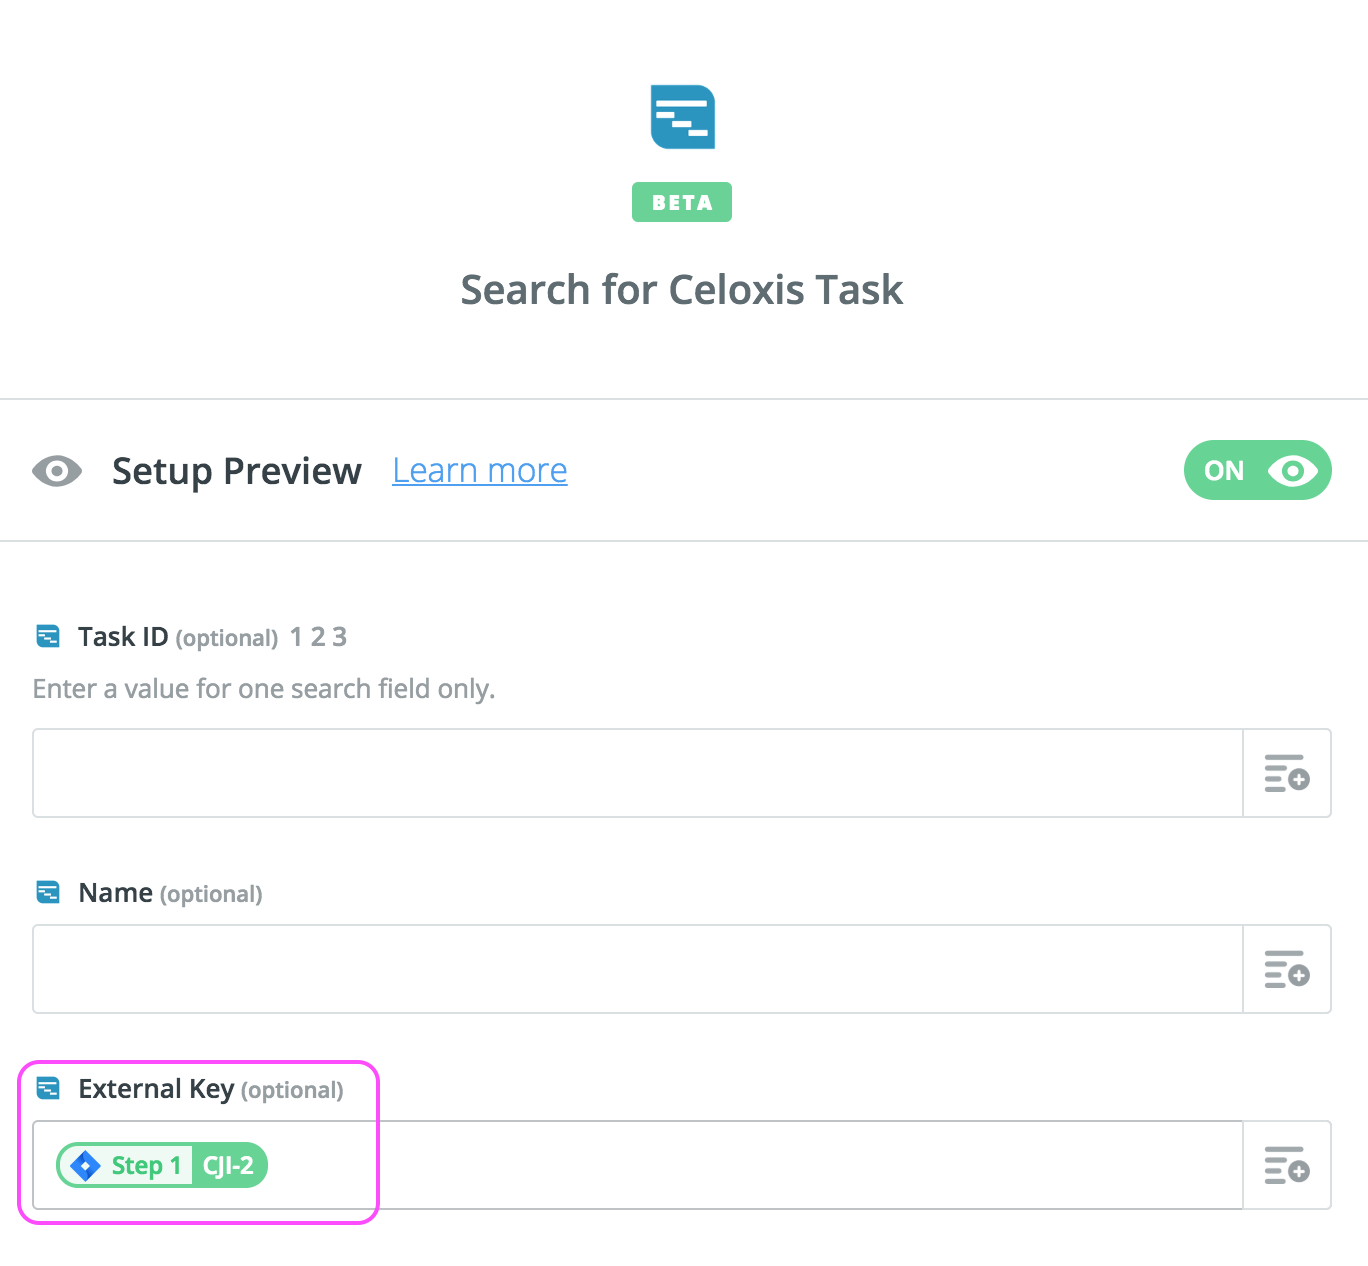The image size is (1368, 1266).
Task: Click the Search for Celoxis Task title
Action: click(682, 290)
